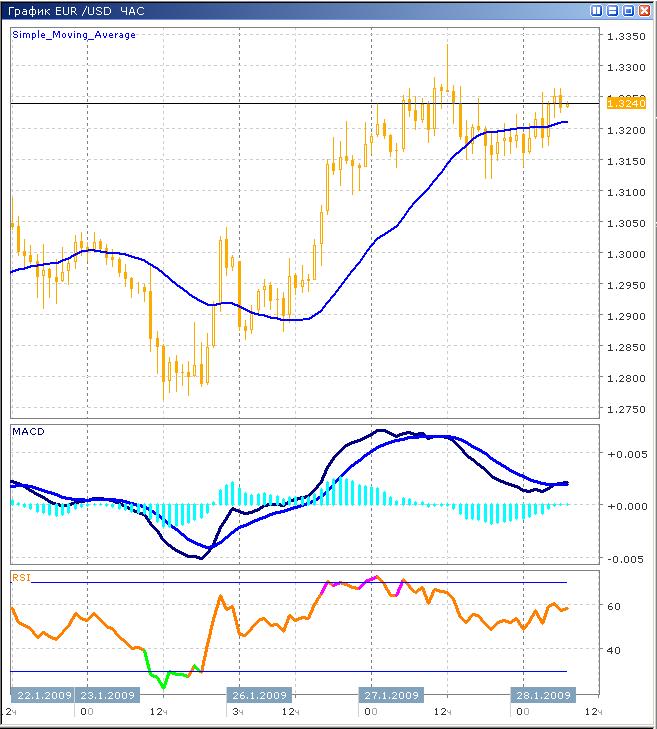Select the 22.1.2009 date marker

[41, 695]
